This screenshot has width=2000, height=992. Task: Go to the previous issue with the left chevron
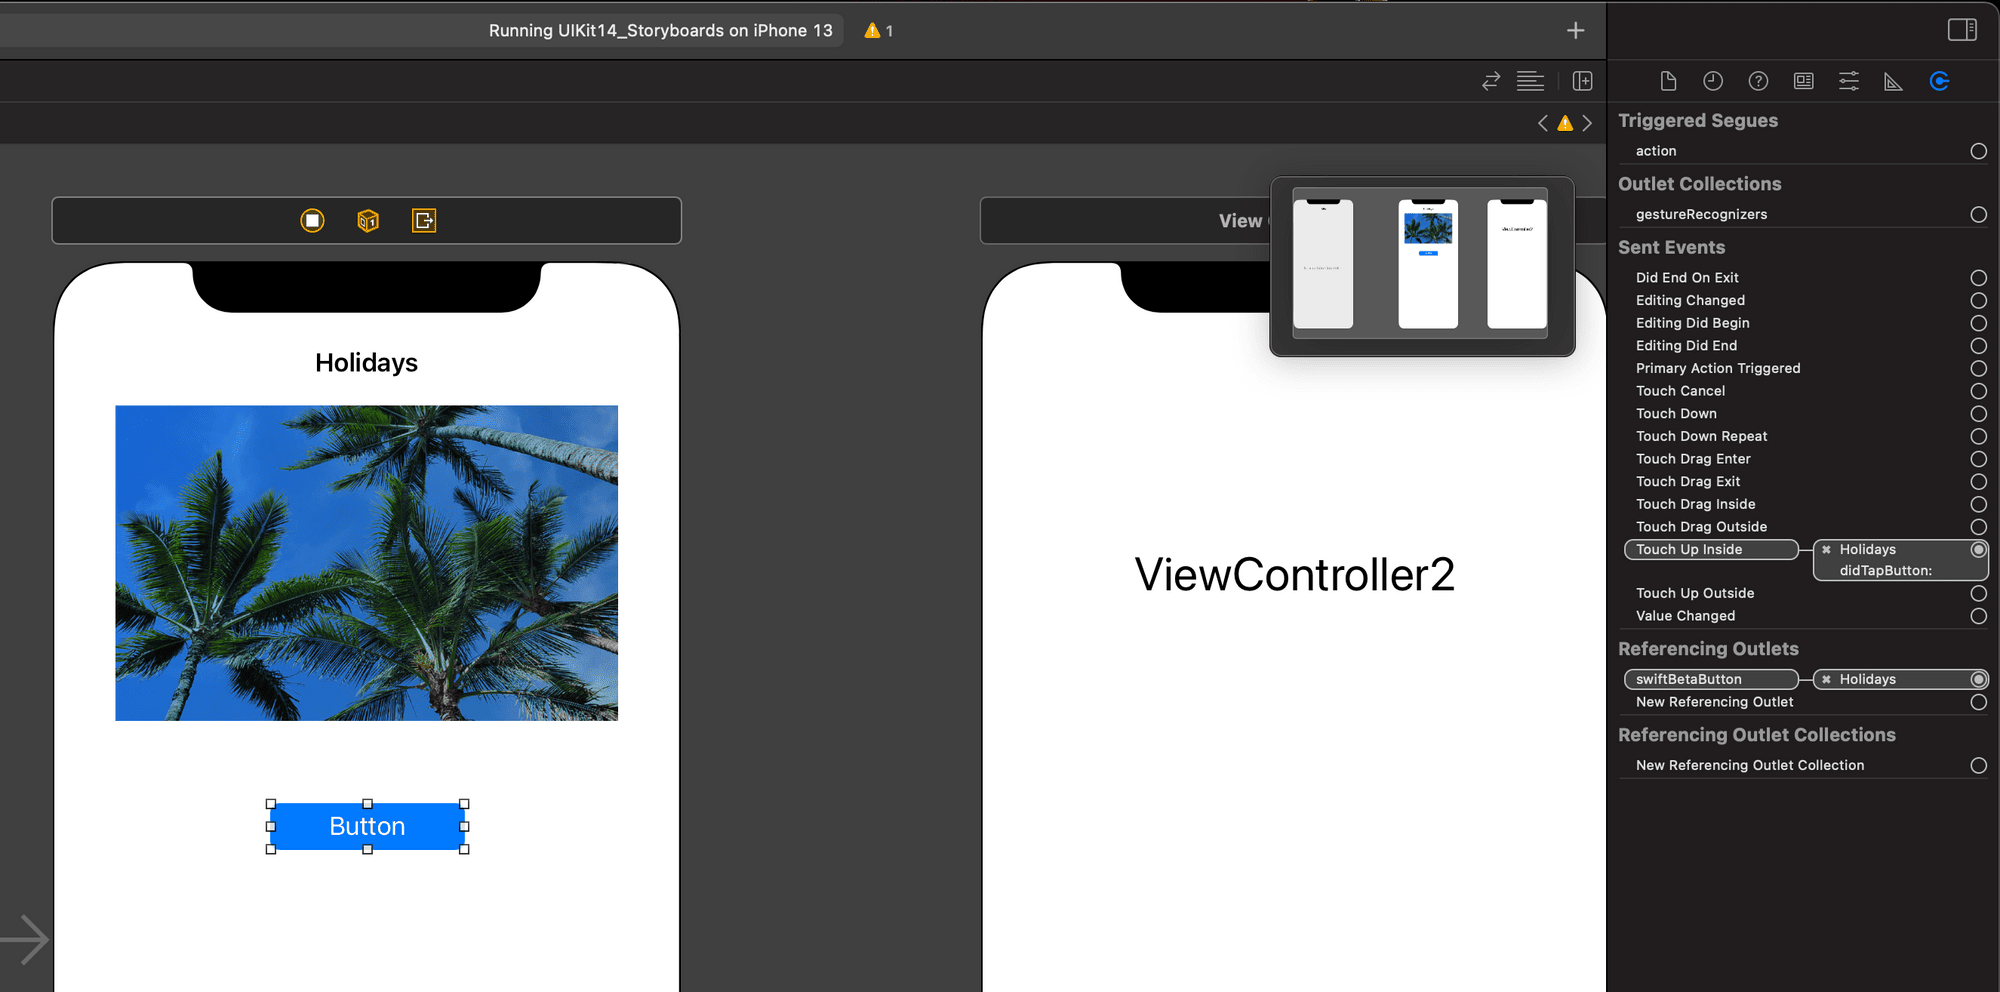1542,122
